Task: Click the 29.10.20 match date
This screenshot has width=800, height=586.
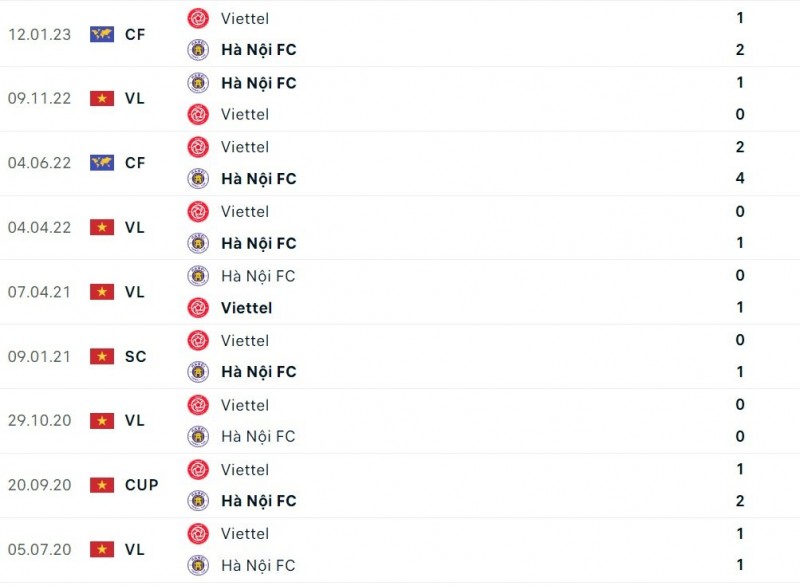Action: [40, 421]
